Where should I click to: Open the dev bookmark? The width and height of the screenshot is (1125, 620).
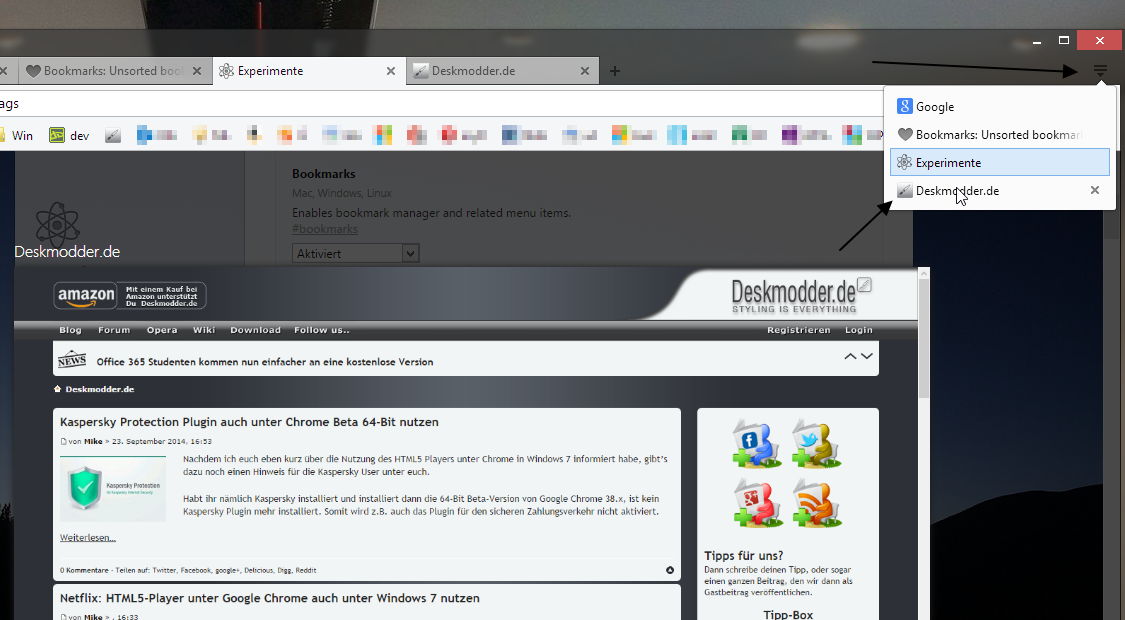[x=69, y=135]
